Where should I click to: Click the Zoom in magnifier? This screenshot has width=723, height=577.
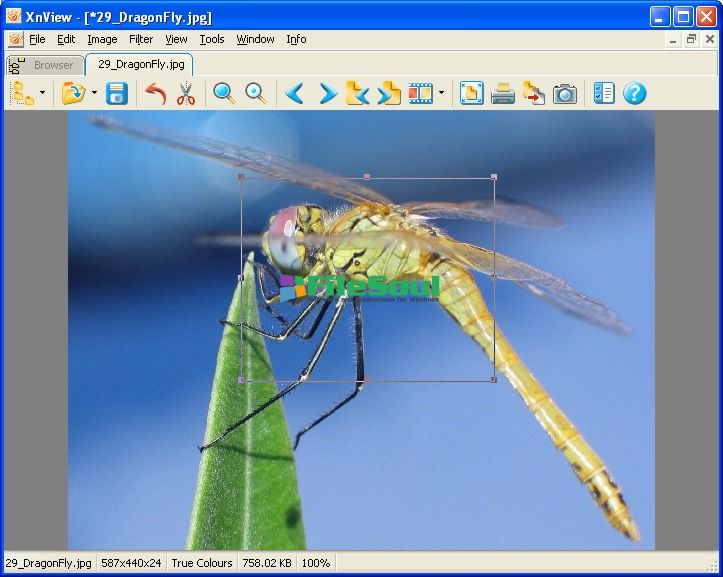pos(225,94)
